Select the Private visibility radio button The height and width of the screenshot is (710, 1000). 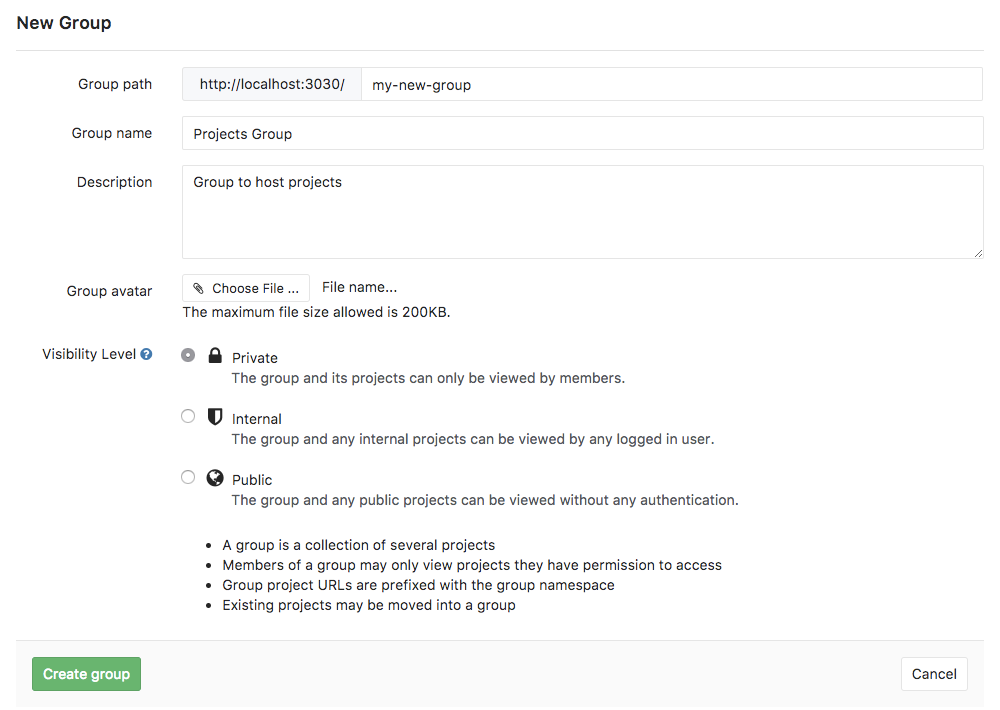(x=188, y=355)
